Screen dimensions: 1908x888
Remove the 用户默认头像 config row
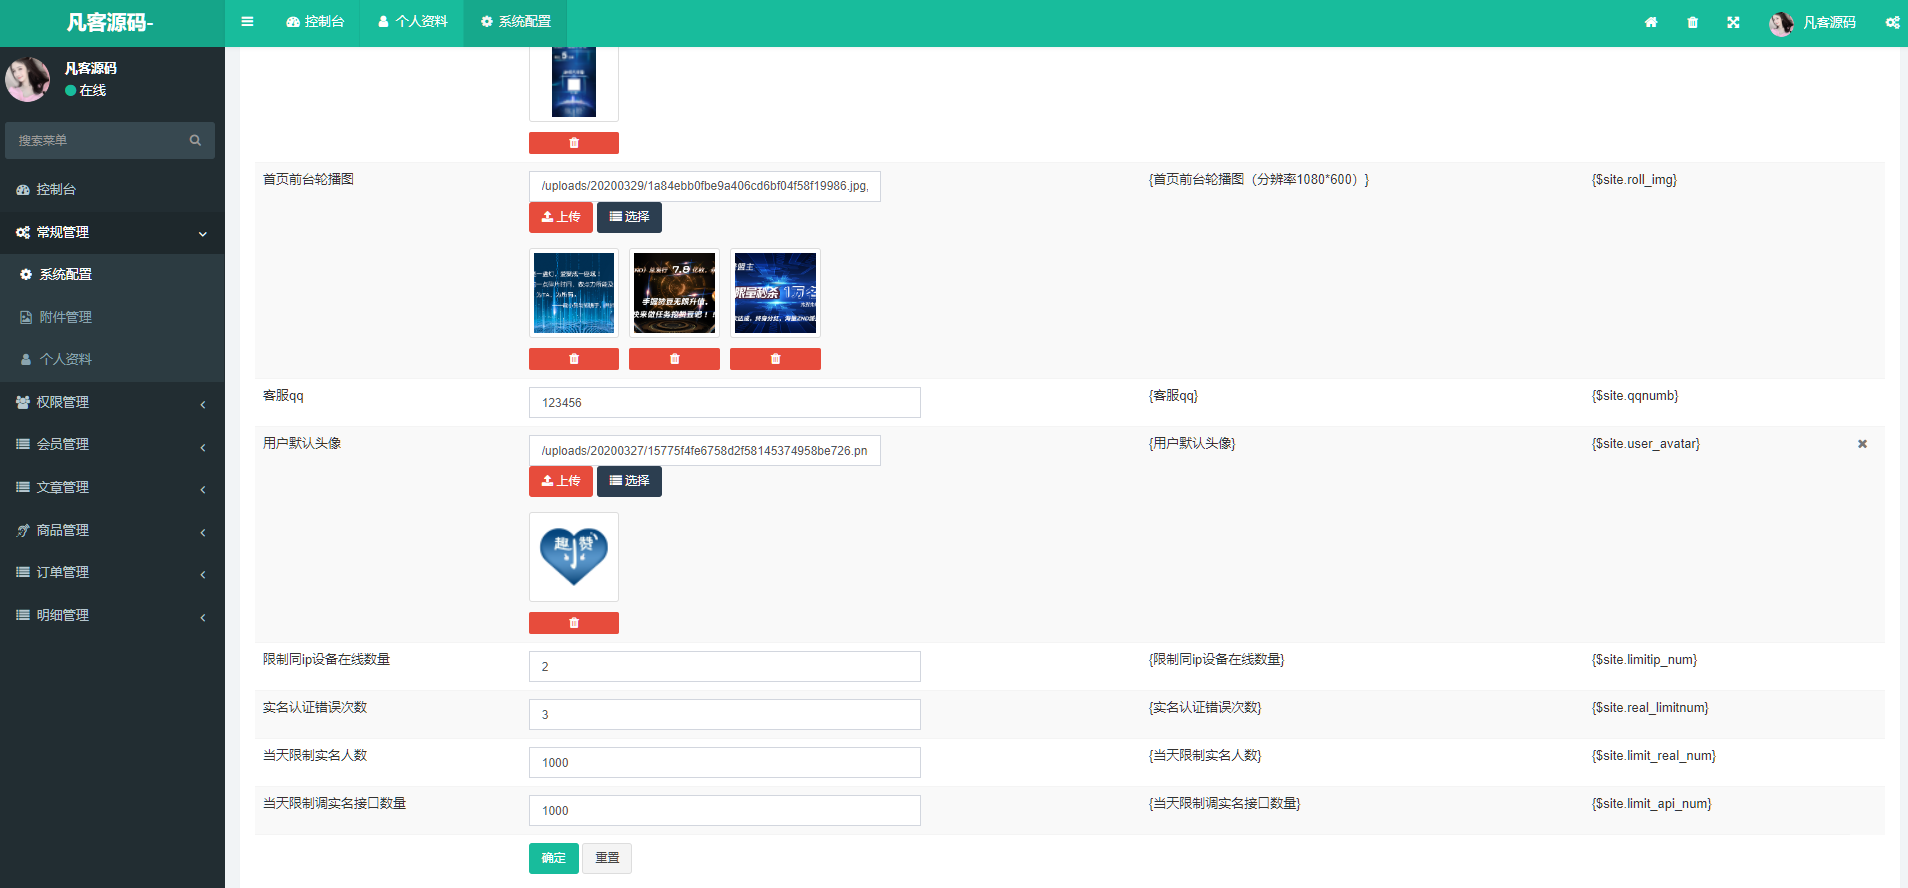pos(1862,444)
